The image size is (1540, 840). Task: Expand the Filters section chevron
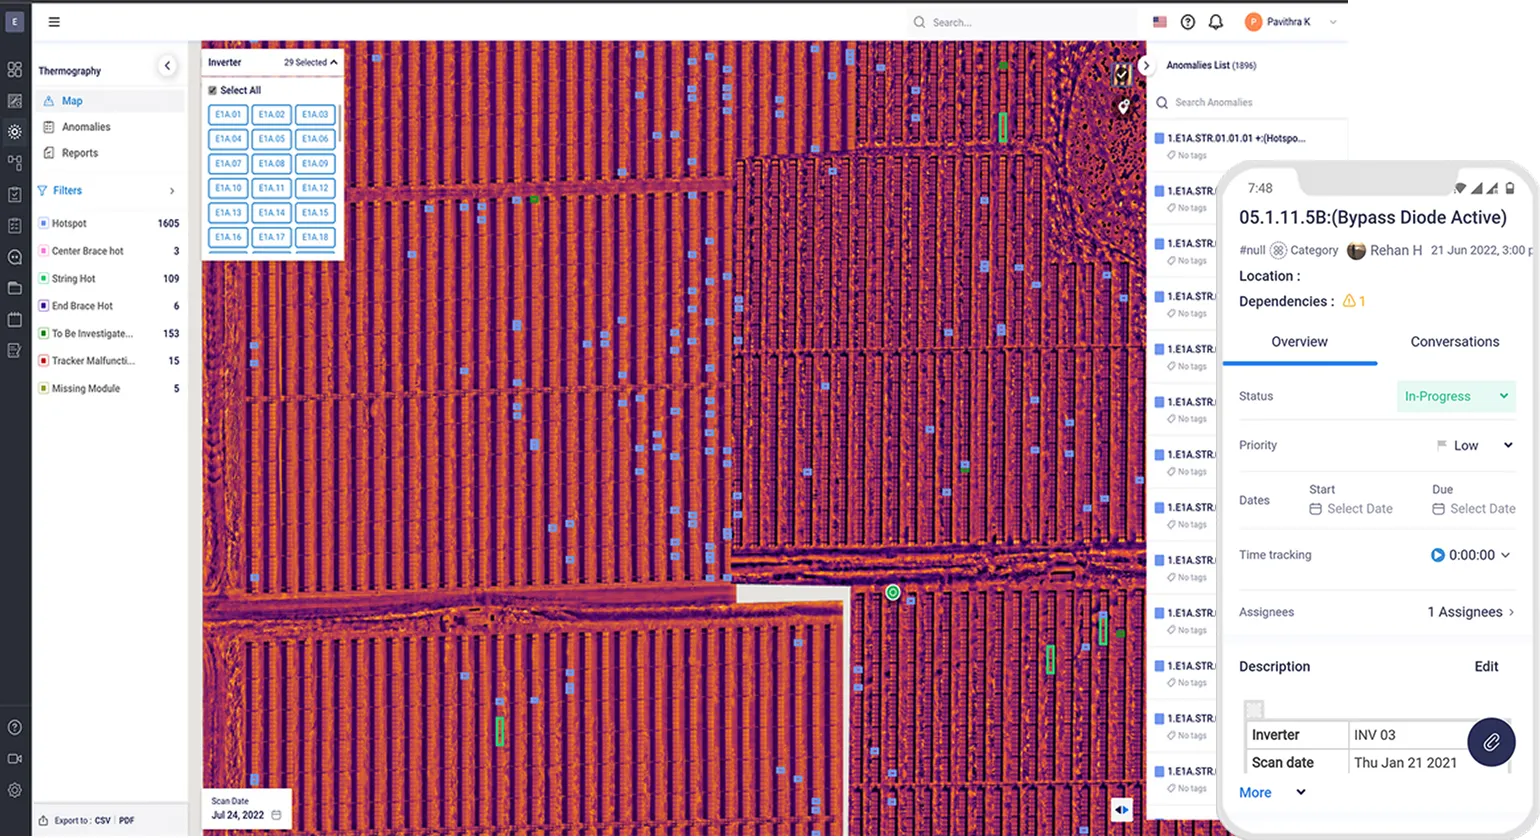[x=172, y=191]
